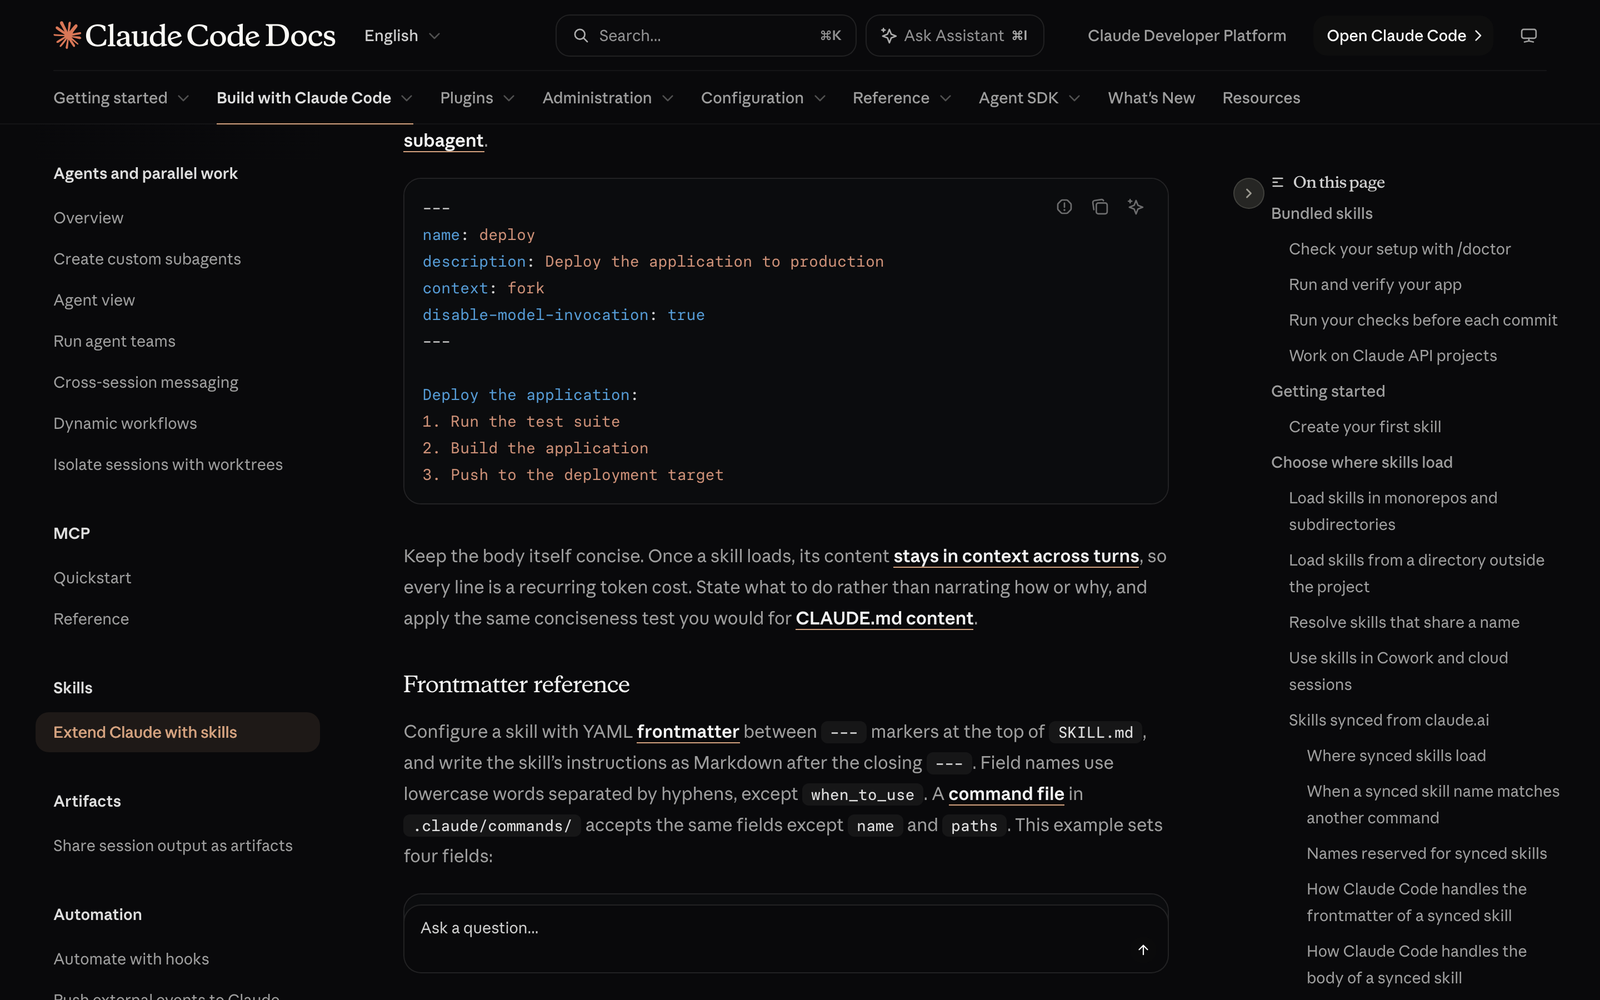Open the Plugins dropdown
The width and height of the screenshot is (1600, 1000).
[477, 98]
